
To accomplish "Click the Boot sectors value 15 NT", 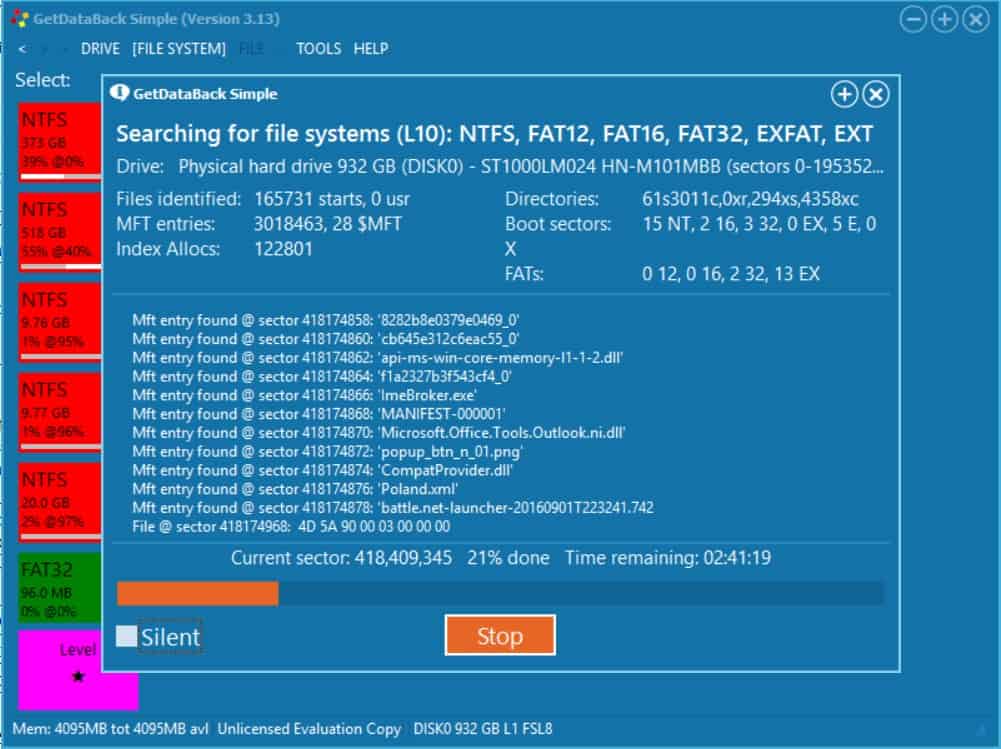I will click(x=760, y=224).
